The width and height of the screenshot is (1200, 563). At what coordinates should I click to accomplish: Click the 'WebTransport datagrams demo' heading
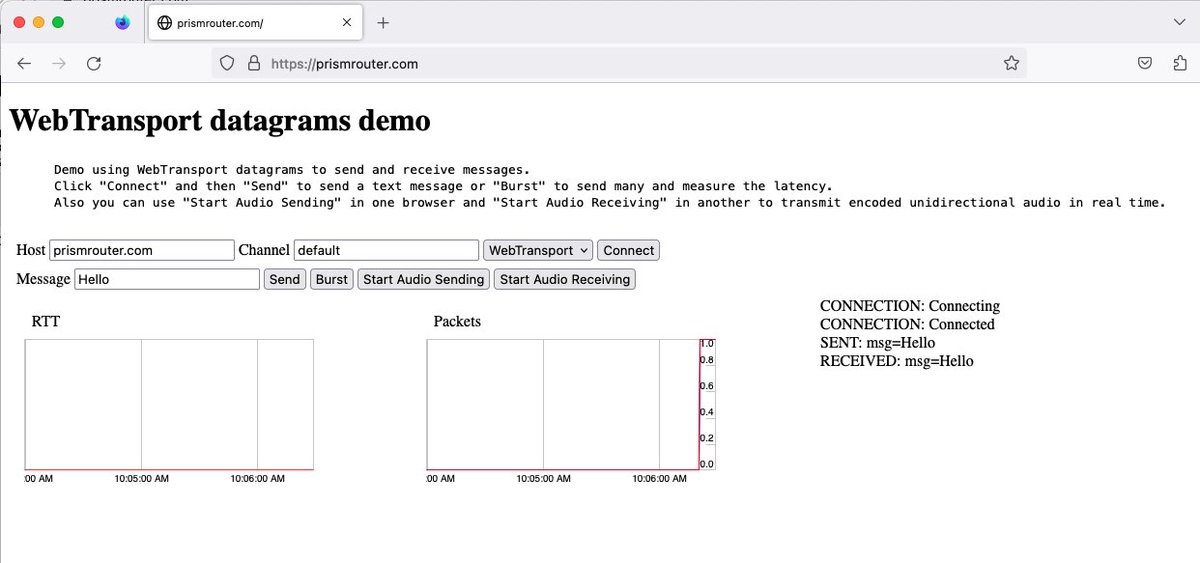pos(220,121)
